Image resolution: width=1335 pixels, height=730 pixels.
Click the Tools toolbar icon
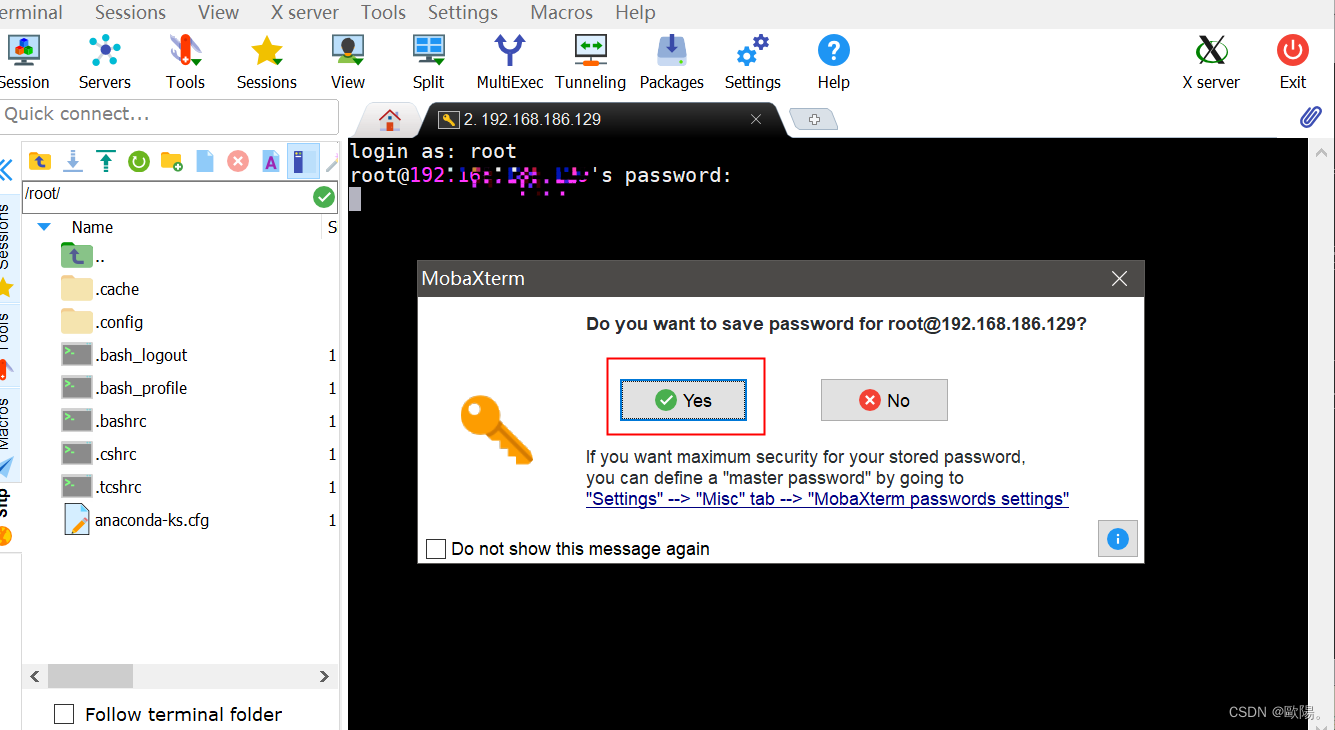point(186,61)
